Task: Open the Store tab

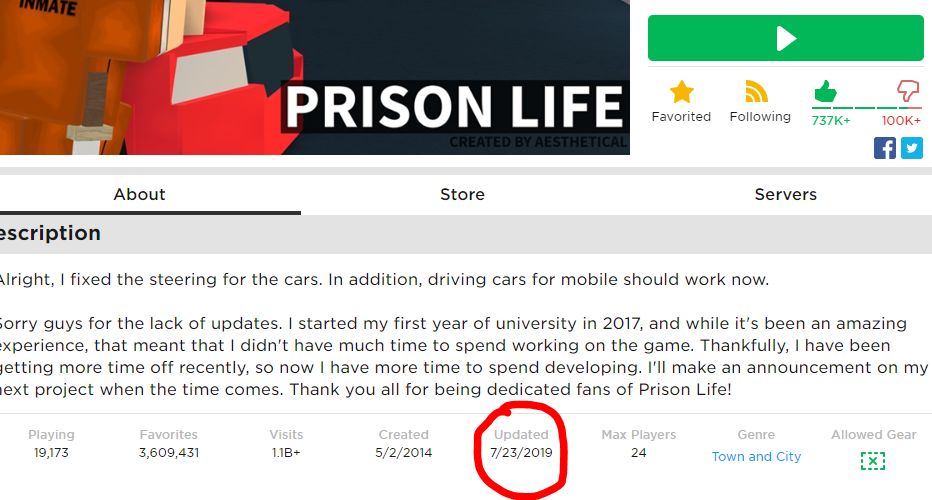Action: click(x=462, y=194)
